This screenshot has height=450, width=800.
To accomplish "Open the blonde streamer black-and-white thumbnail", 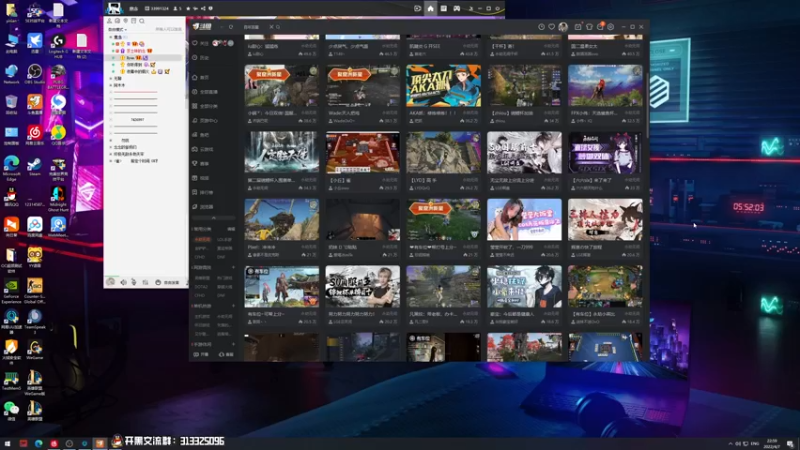I will (363, 286).
